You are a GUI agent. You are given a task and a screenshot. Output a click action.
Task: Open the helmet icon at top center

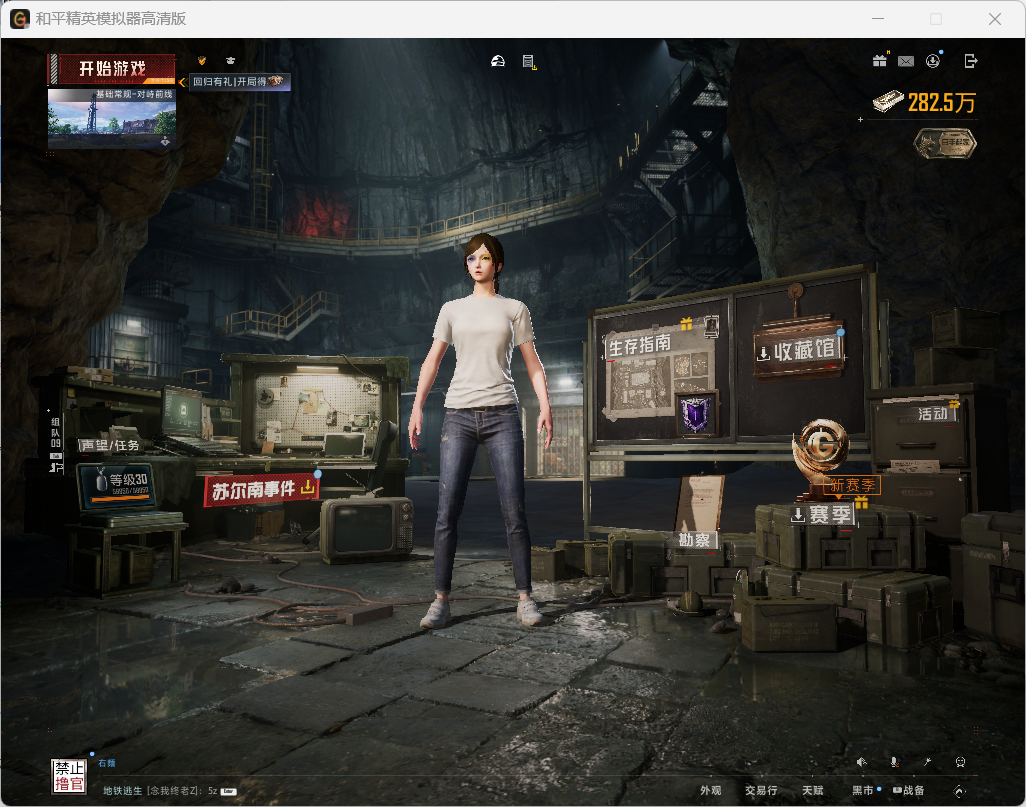(498, 62)
